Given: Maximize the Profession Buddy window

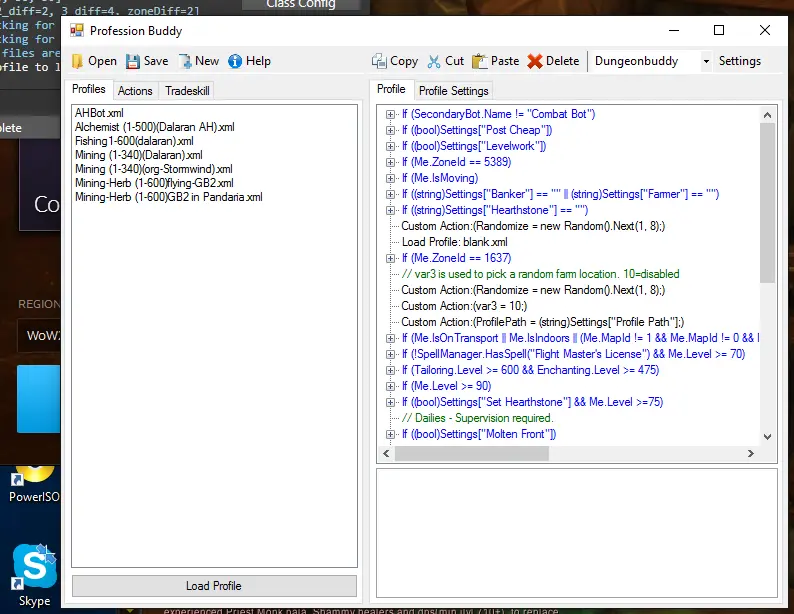Looking at the screenshot, I should [719, 30].
